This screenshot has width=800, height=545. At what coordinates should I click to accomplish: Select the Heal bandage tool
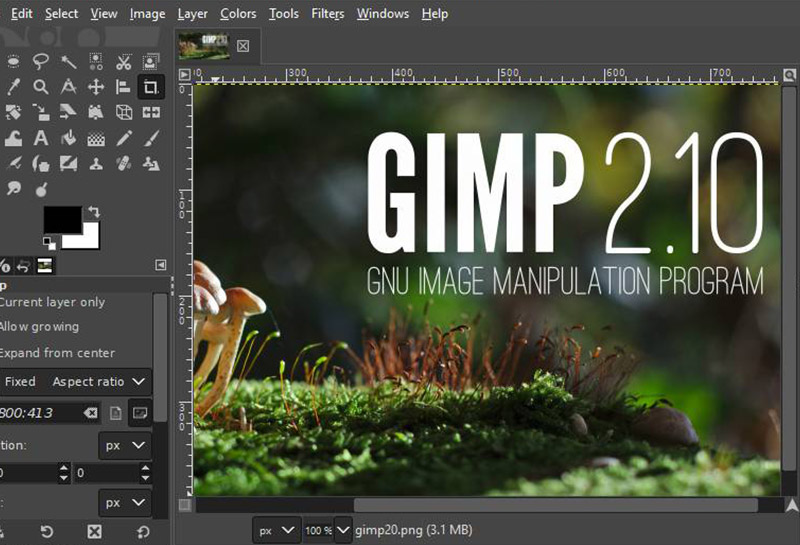[x=123, y=164]
